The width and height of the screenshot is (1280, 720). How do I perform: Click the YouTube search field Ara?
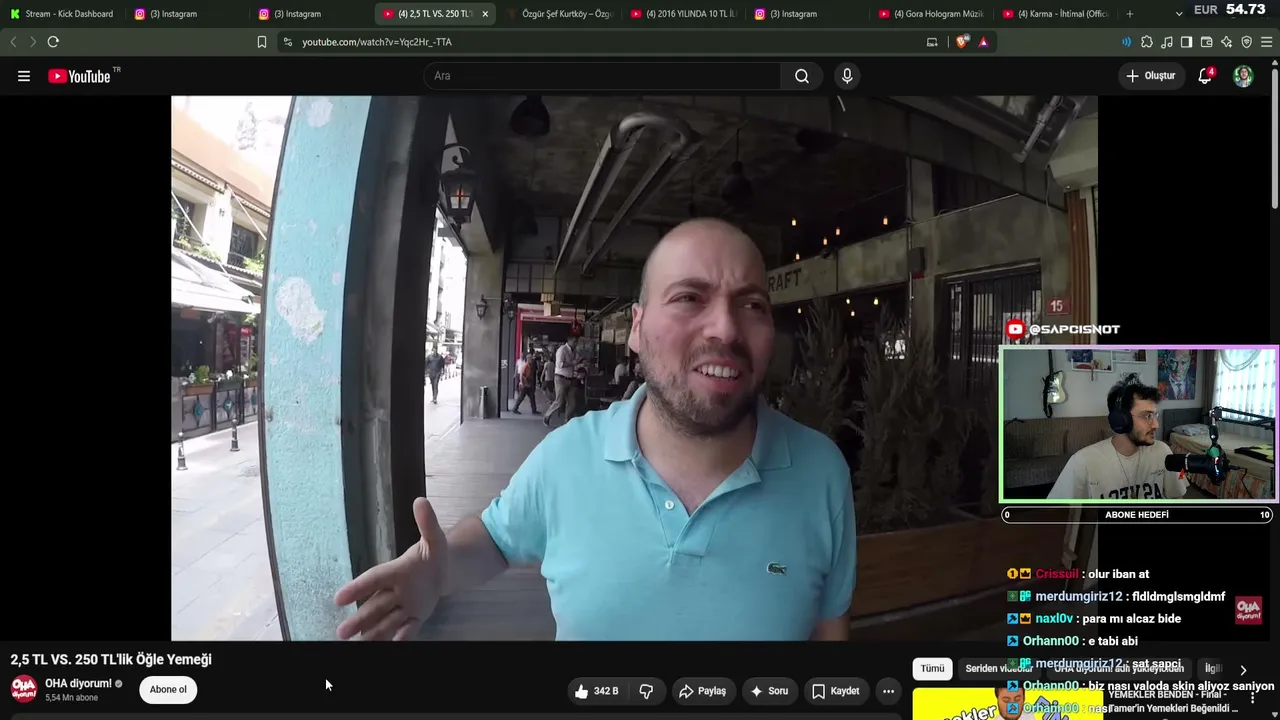[x=602, y=76]
